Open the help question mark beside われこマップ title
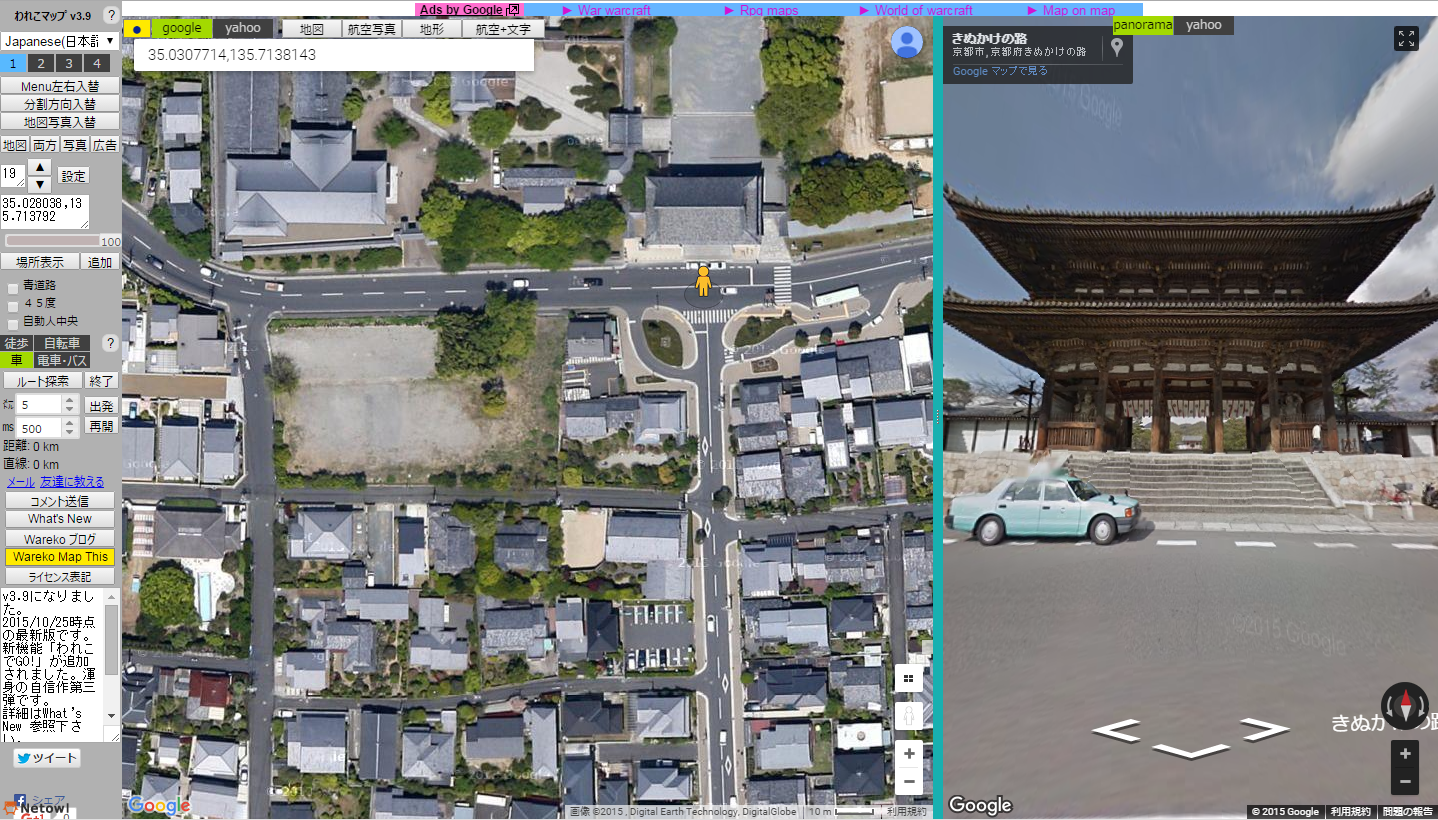 pos(110,15)
